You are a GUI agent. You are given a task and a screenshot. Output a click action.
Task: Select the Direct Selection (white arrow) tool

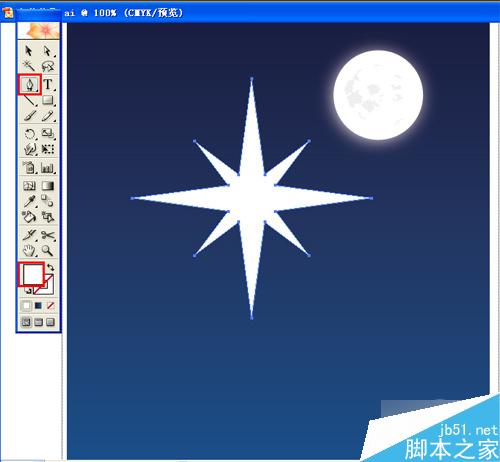[x=47, y=51]
